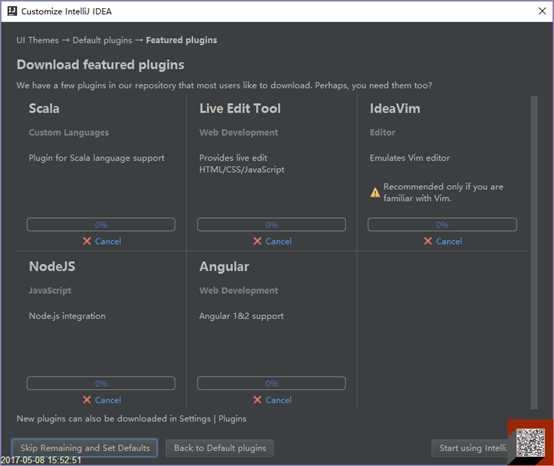Cancel the NodeJS plugin download
554x466 pixels.
click(x=108, y=400)
